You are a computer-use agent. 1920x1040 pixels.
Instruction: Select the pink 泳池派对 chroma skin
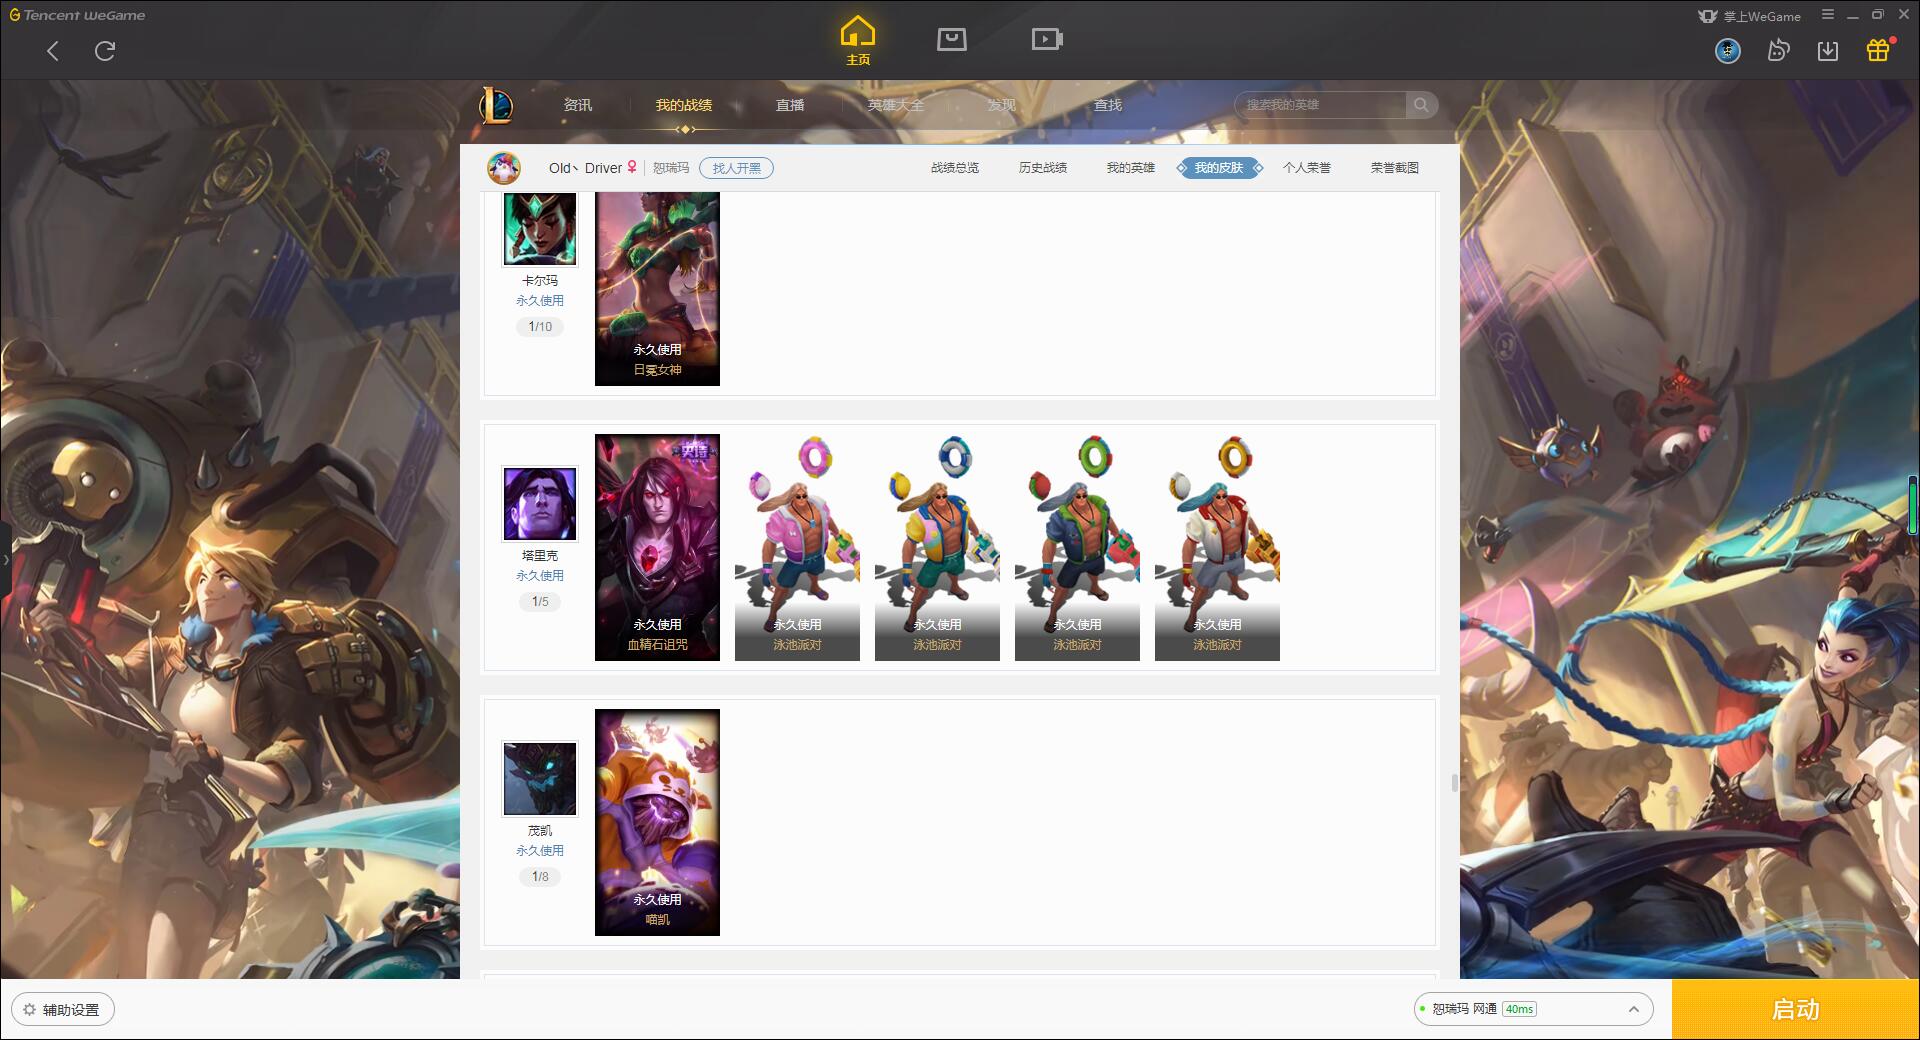click(x=797, y=547)
